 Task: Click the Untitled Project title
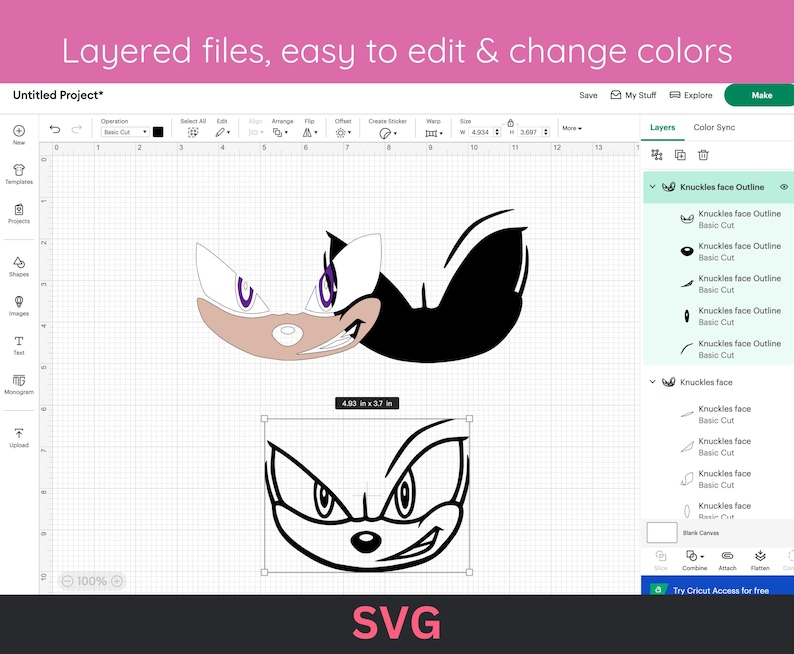click(58, 95)
